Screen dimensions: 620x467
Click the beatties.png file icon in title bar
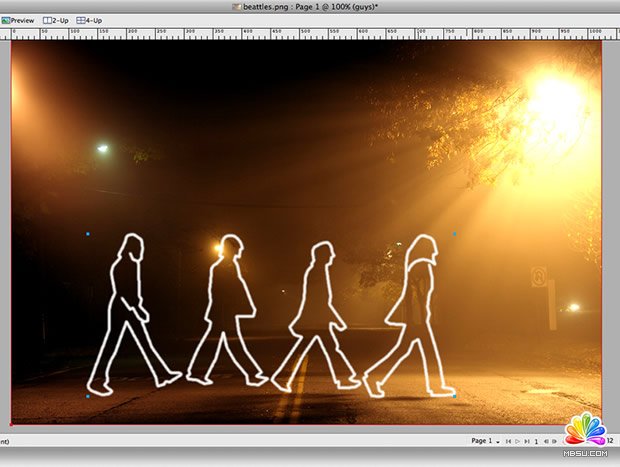point(237,6)
